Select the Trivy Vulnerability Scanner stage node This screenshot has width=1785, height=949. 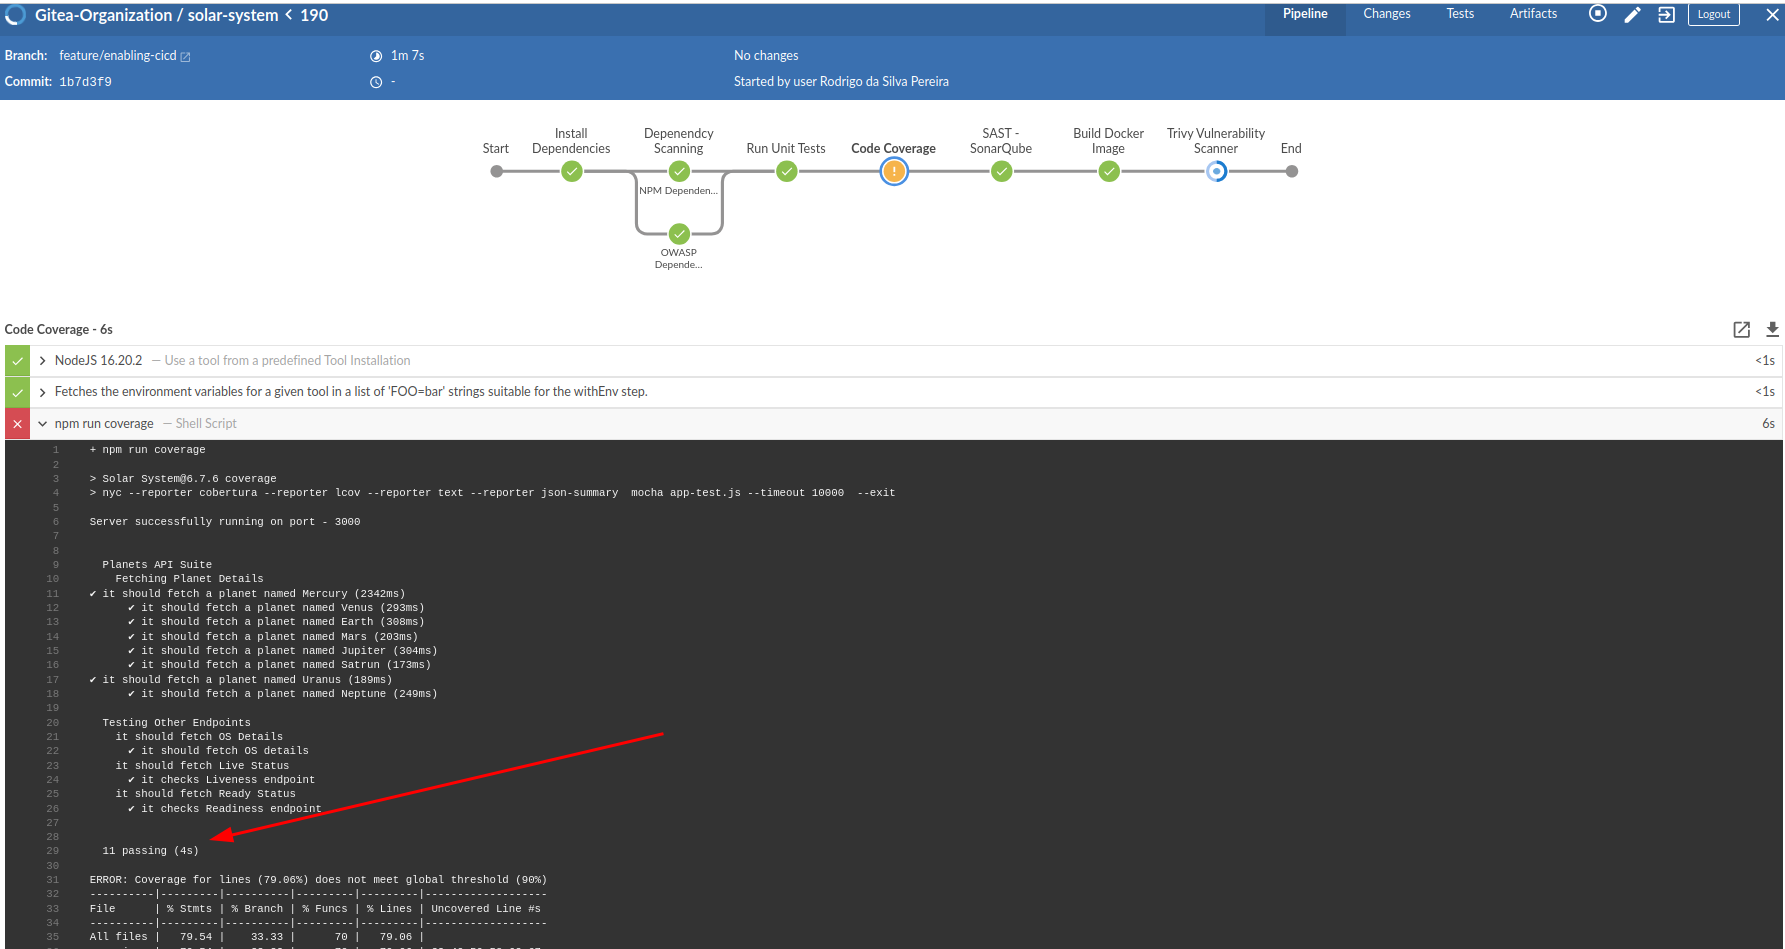(1216, 171)
